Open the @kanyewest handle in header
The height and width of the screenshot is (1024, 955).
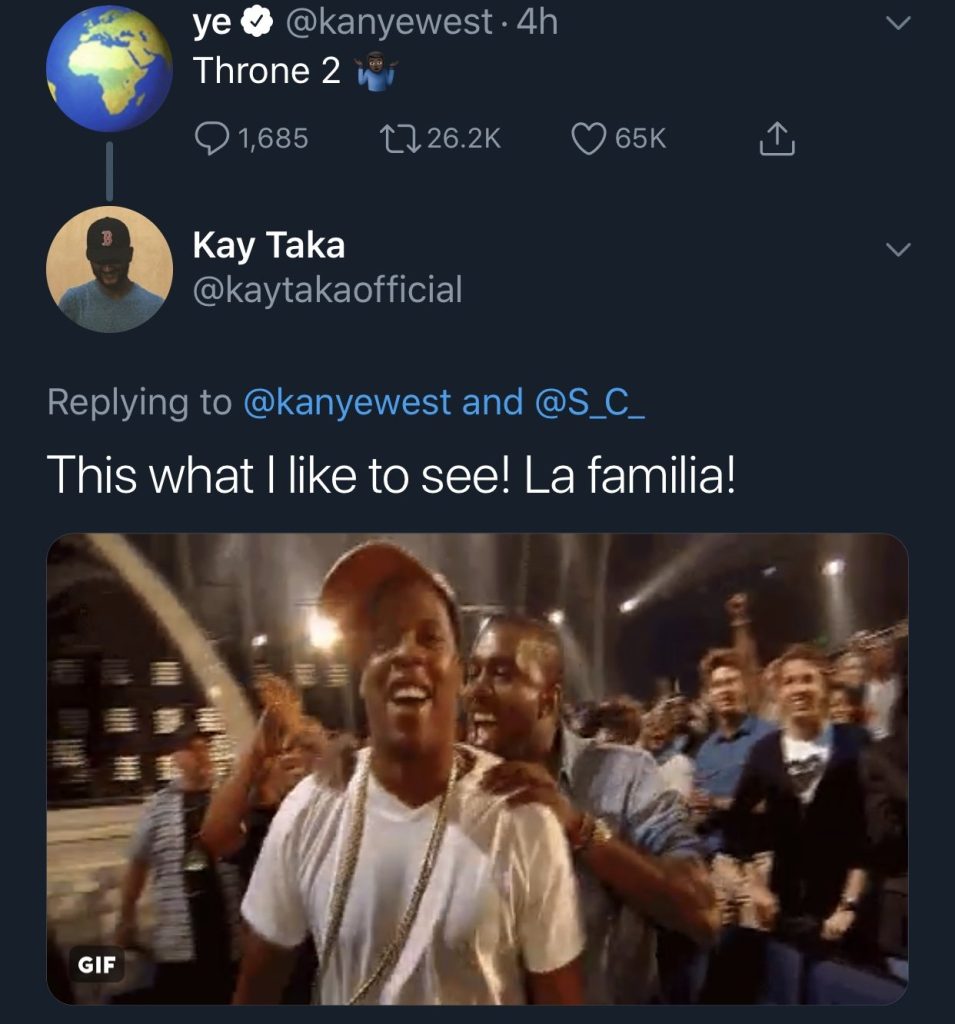pos(389,23)
